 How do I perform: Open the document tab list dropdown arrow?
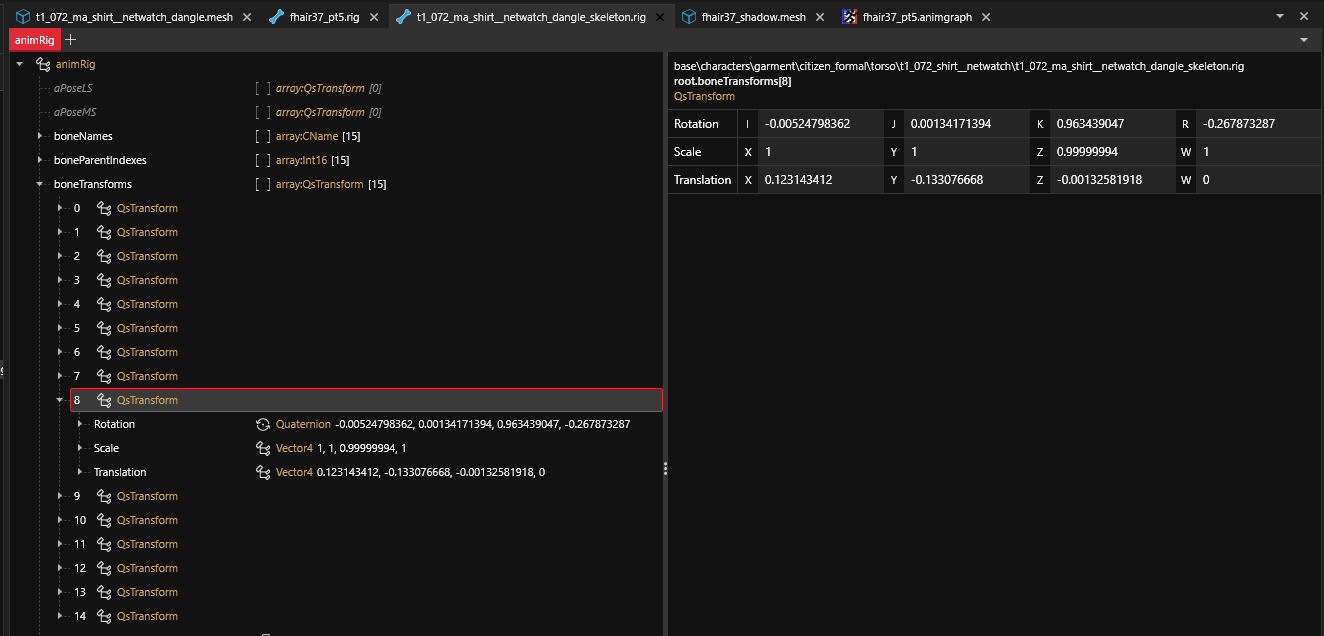(x=1279, y=17)
